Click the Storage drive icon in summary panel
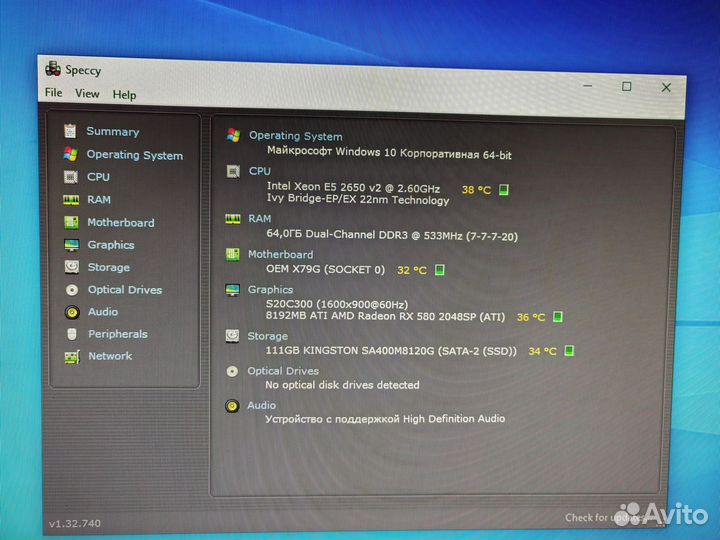Screen dimensions: 720x540 (232, 336)
